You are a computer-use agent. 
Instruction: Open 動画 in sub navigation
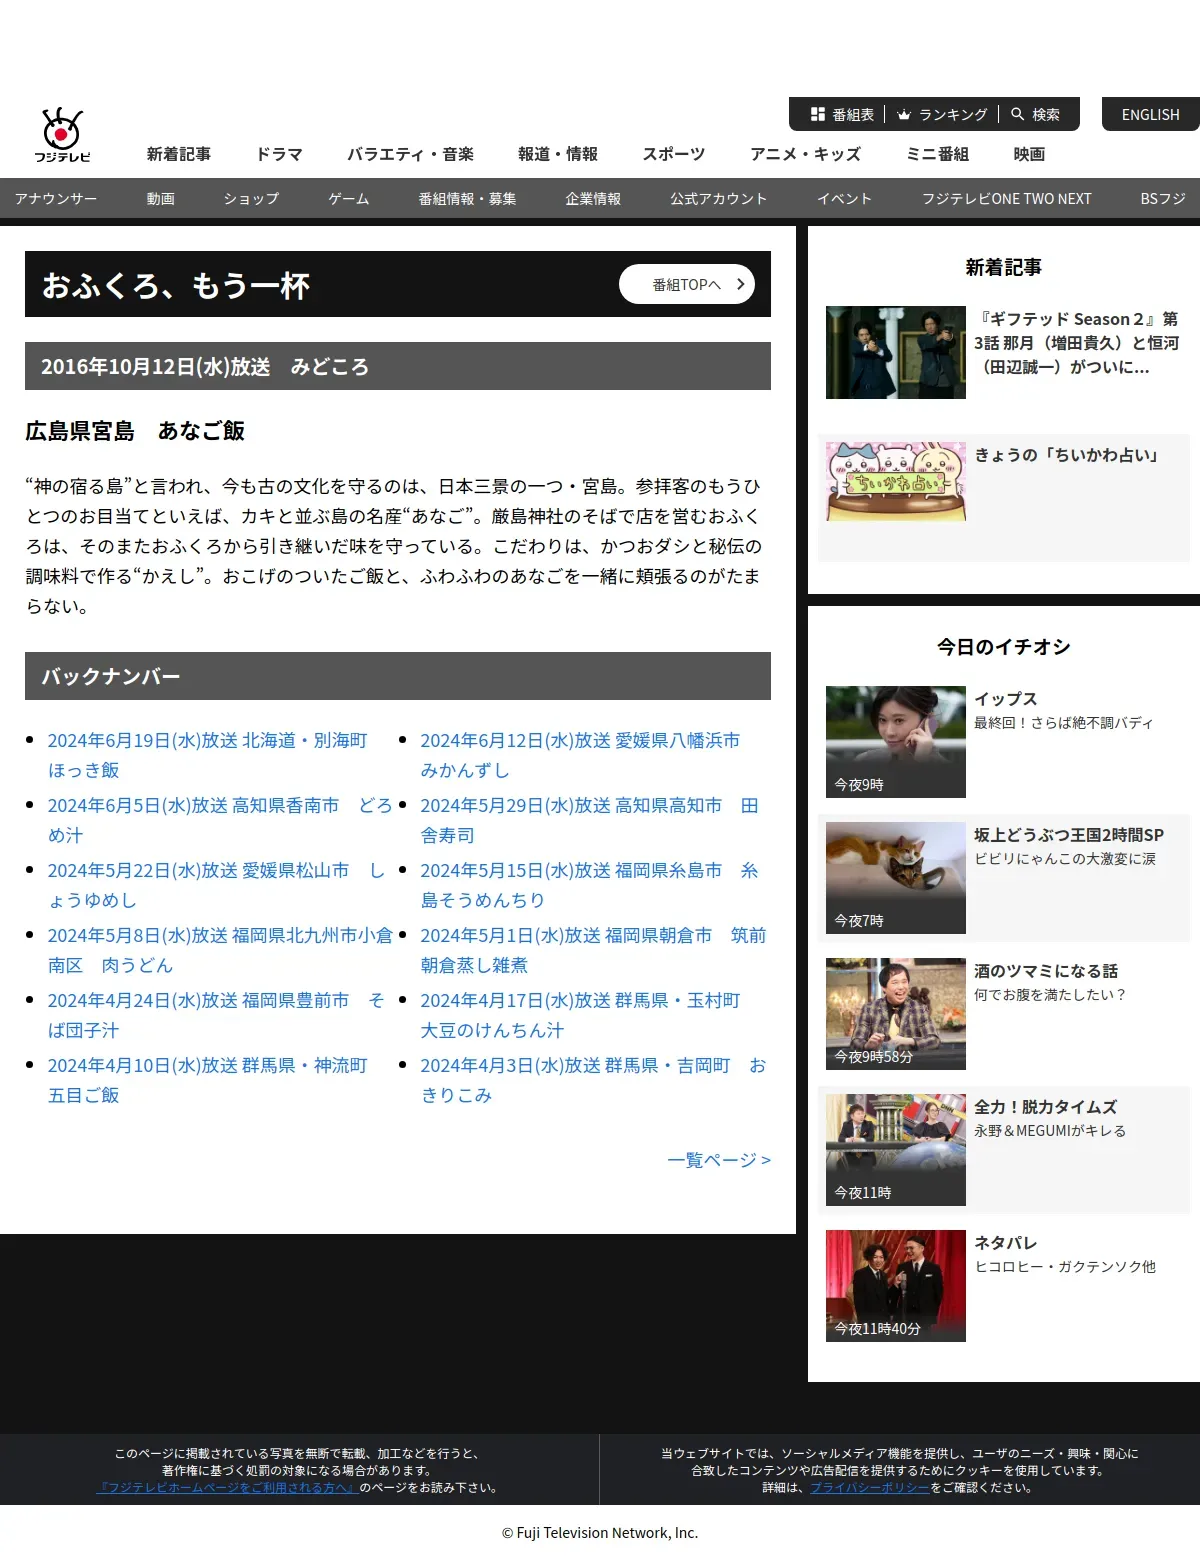(161, 199)
